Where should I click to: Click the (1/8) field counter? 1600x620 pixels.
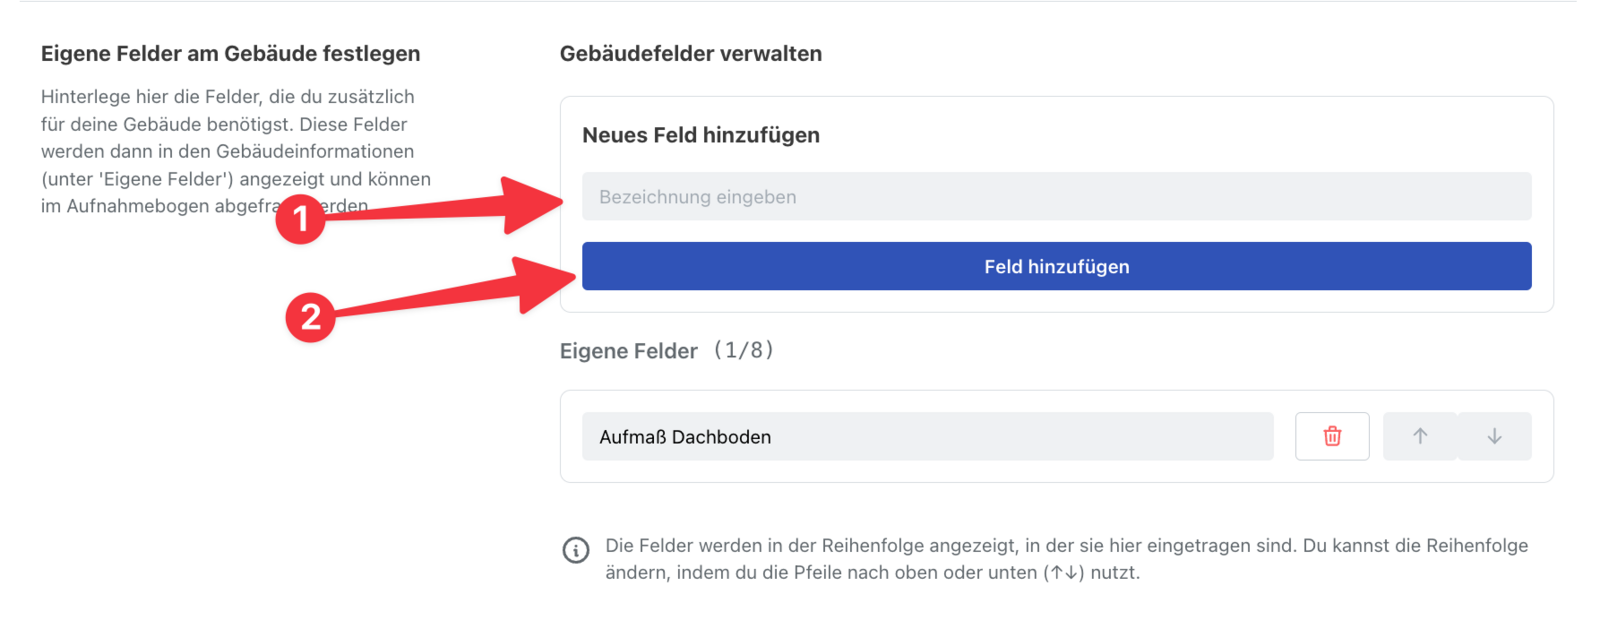(x=744, y=350)
